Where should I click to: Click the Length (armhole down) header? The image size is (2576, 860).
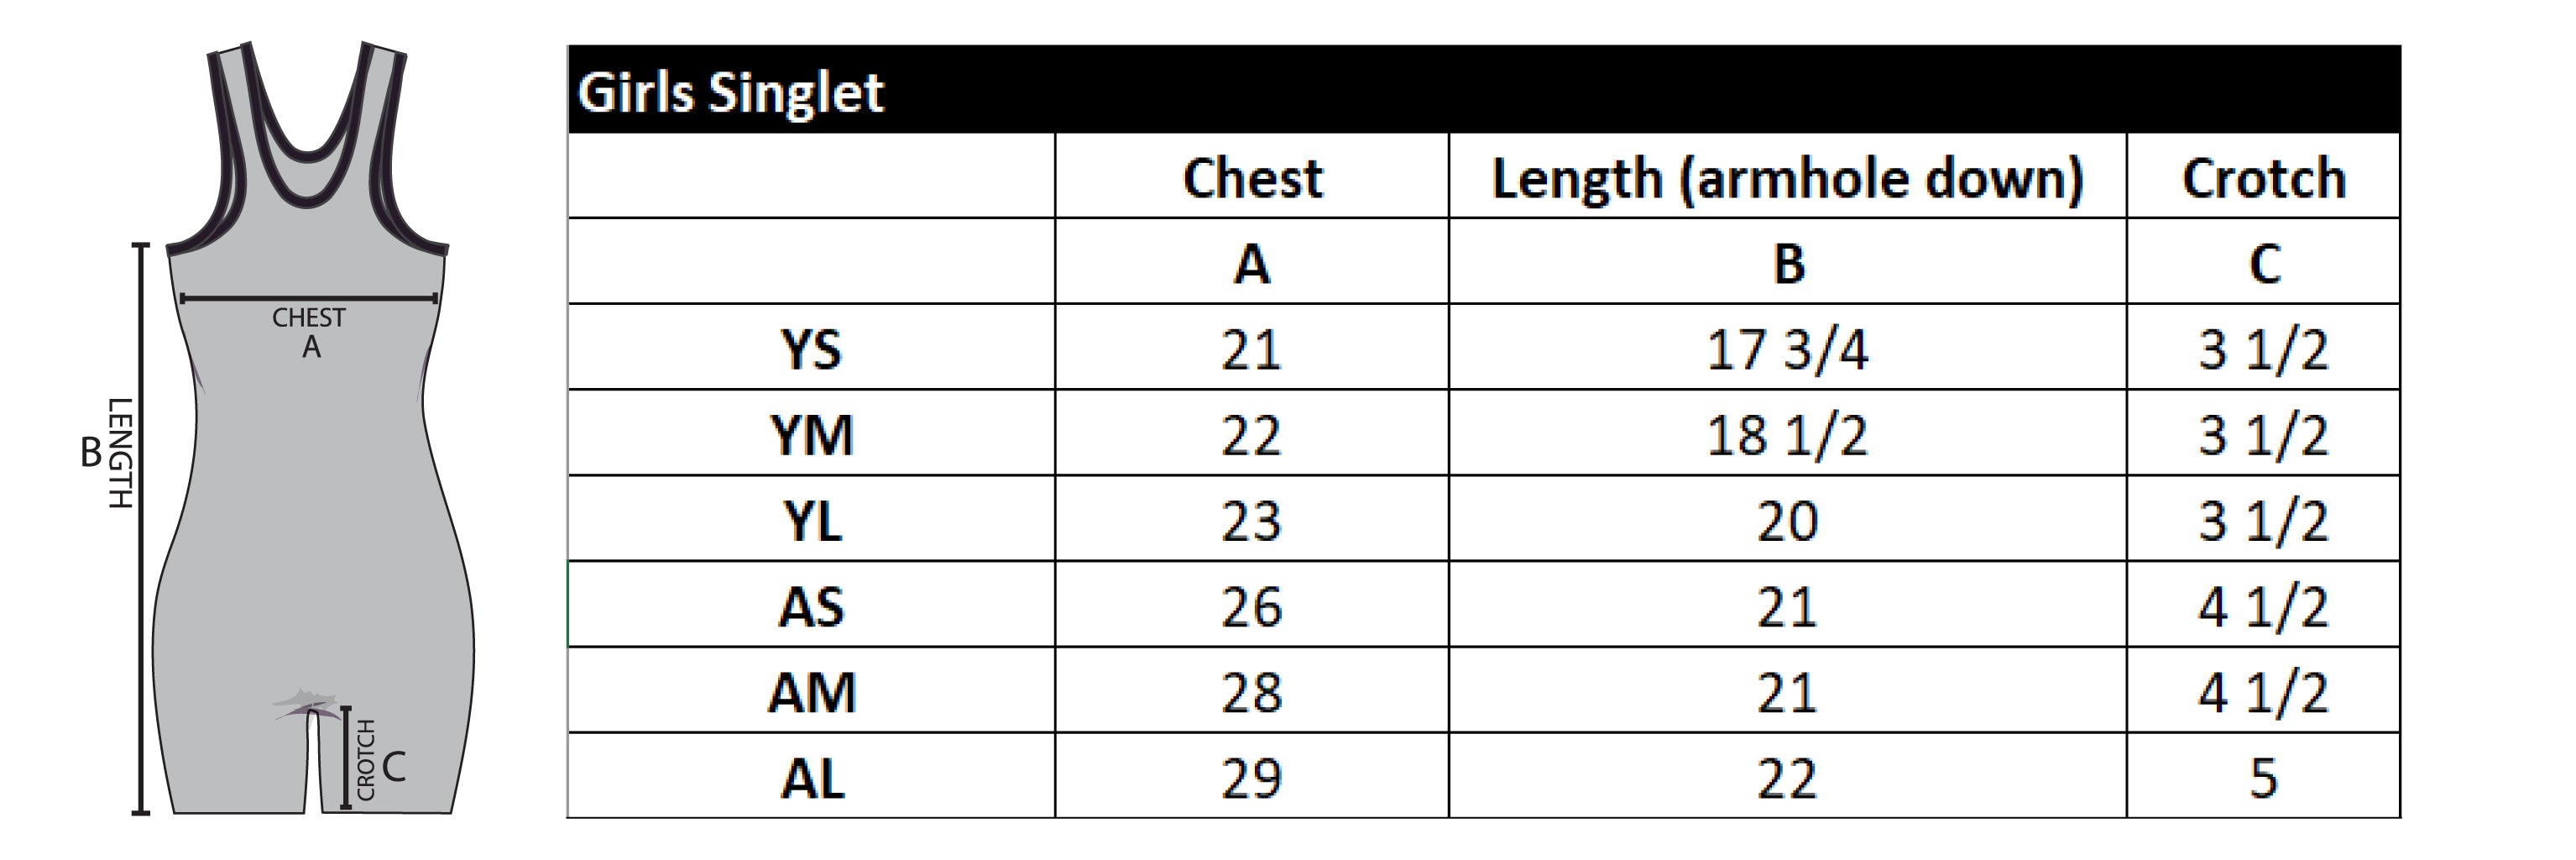coord(1787,178)
